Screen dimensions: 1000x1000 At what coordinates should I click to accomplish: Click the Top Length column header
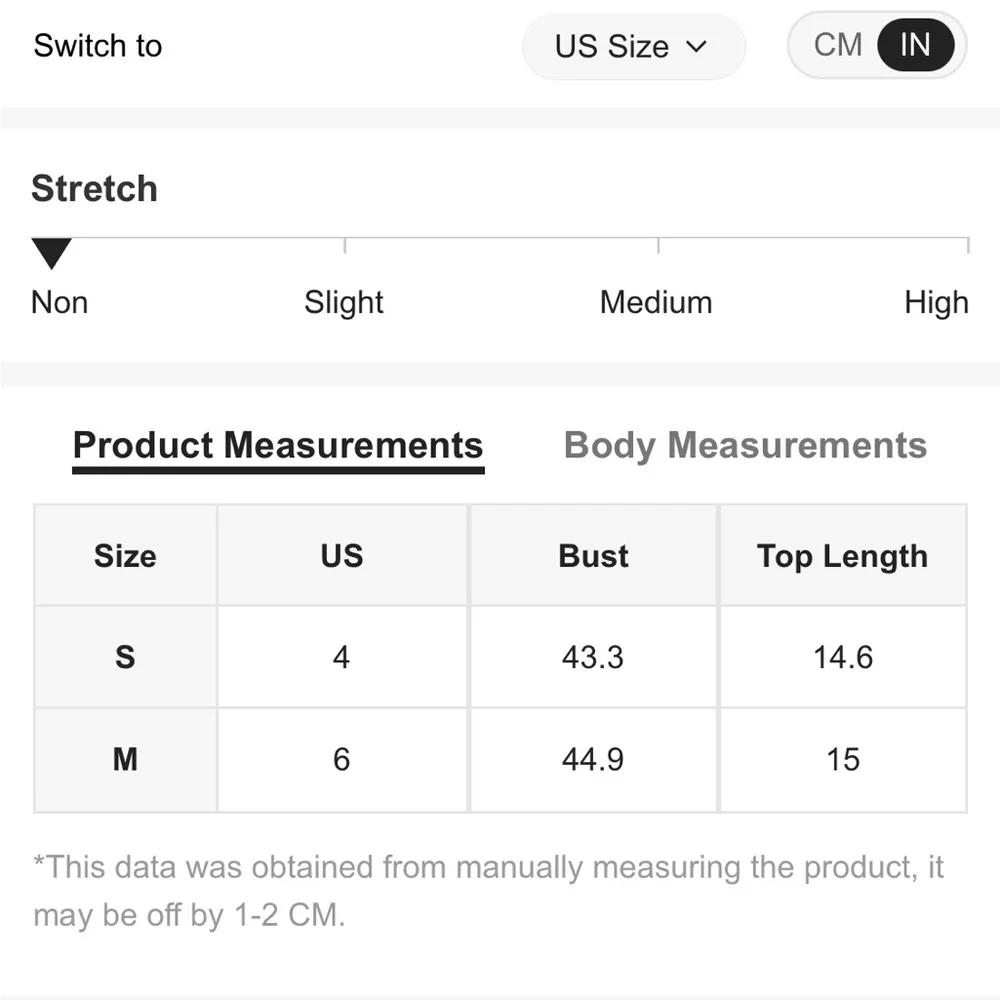pos(842,556)
